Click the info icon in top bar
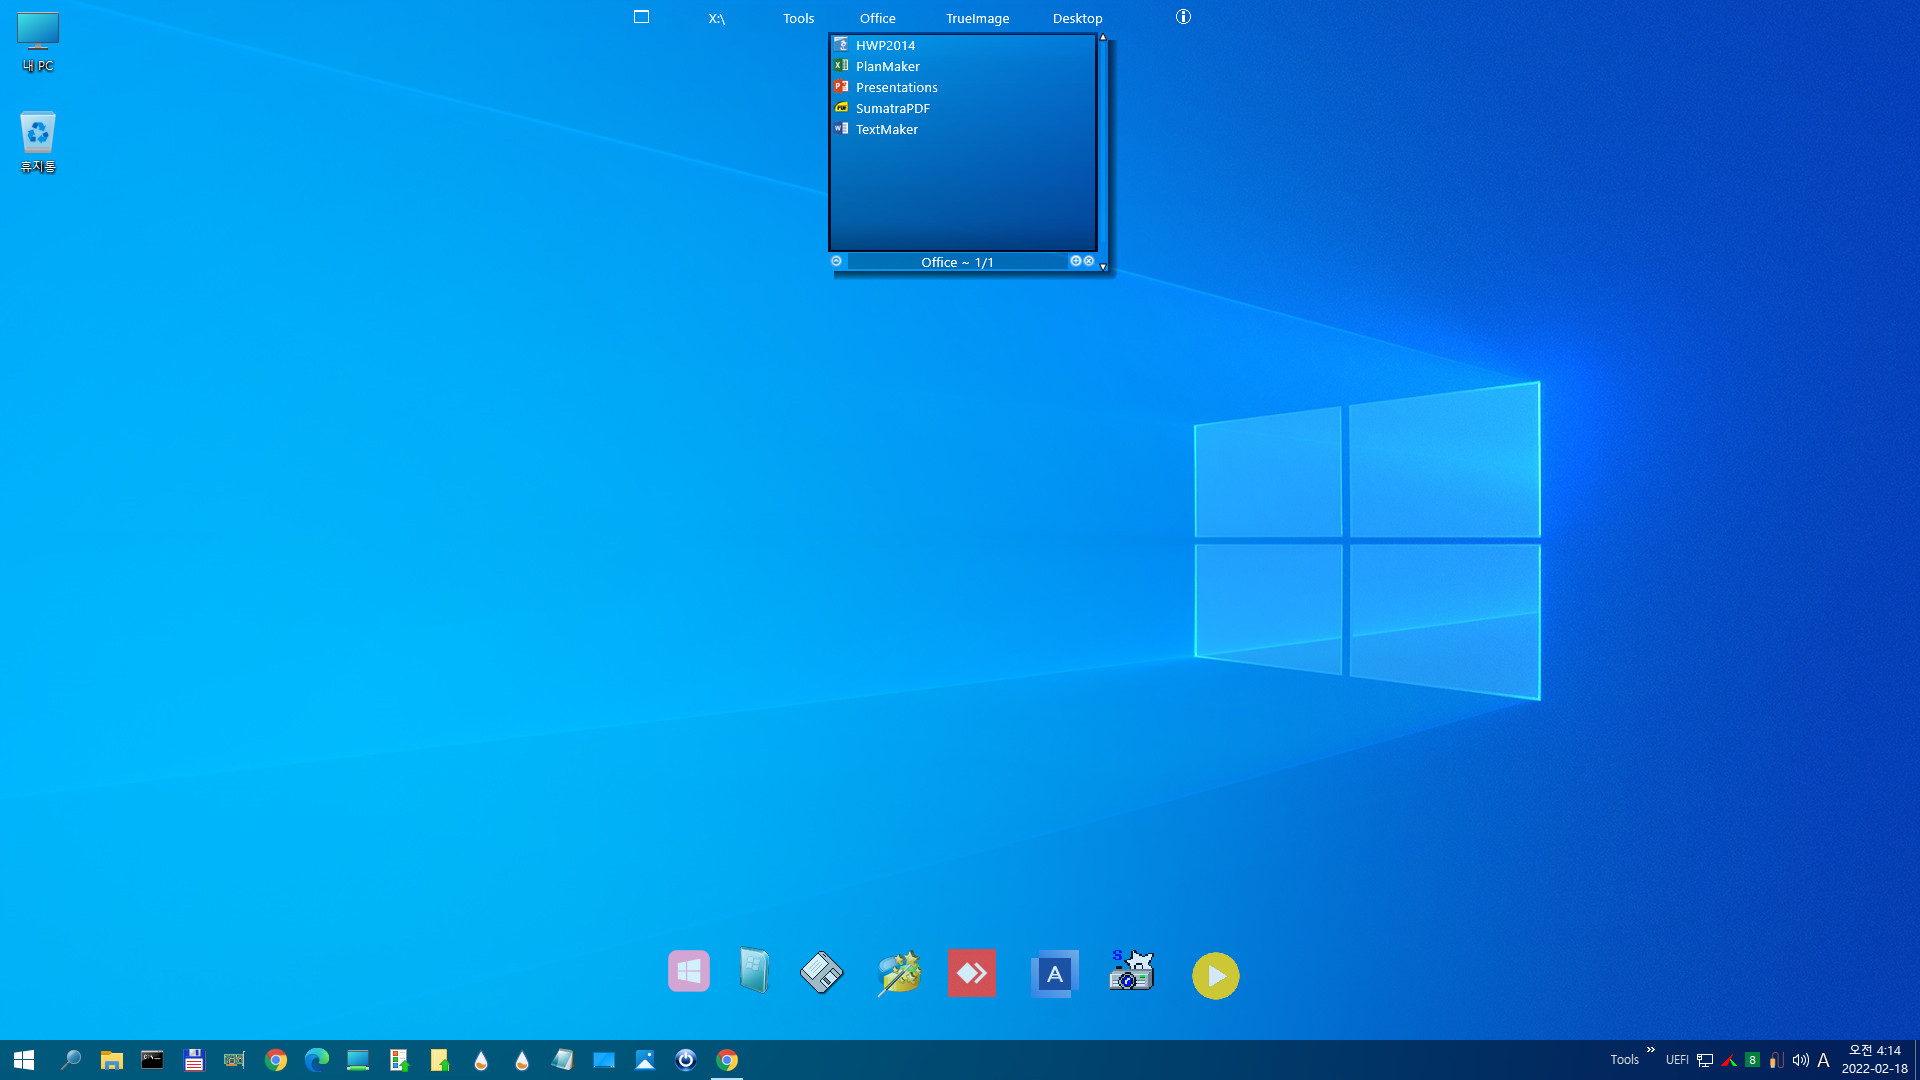Image resolution: width=1920 pixels, height=1080 pixels. pos(1183,17)
